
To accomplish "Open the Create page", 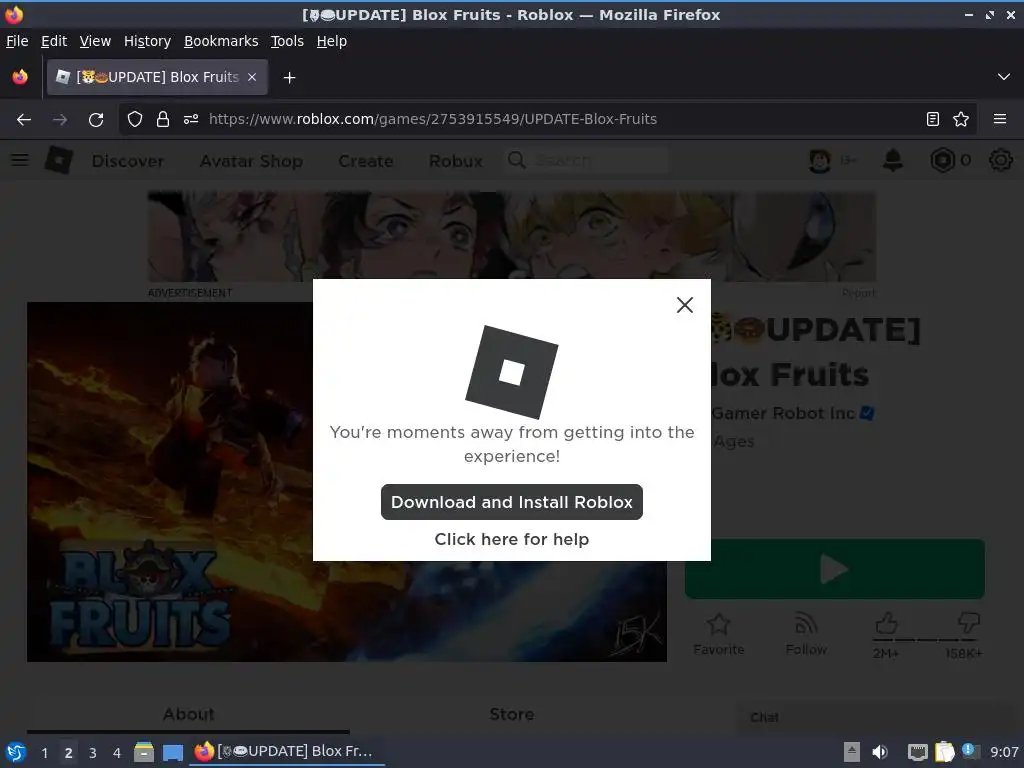I will pyautogui.click(x=366, y=161).
